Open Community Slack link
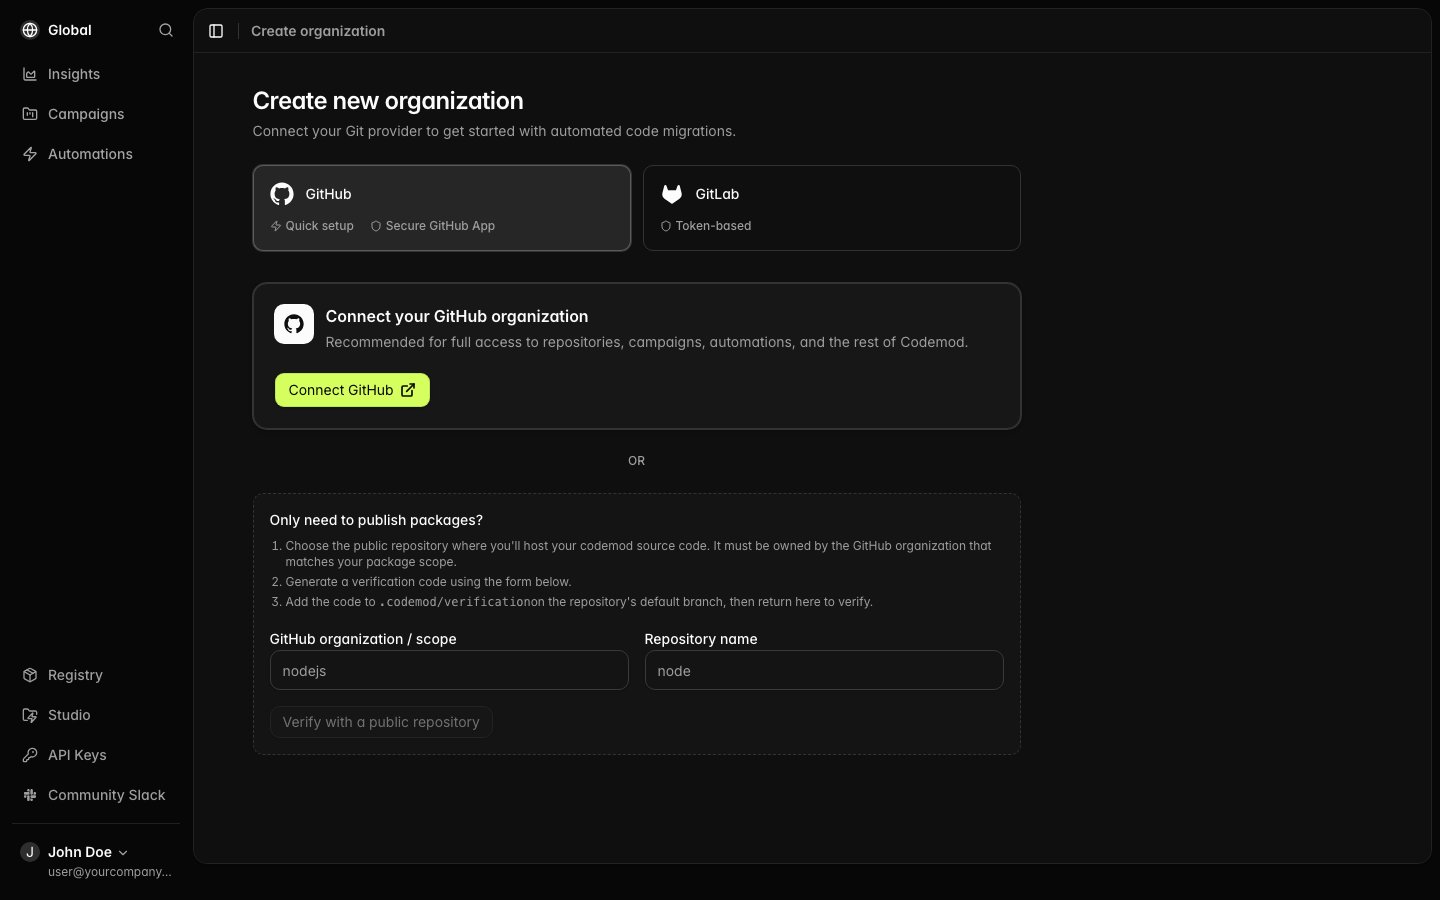Viewport: 1440px width, 900px height. click(96, 795)
